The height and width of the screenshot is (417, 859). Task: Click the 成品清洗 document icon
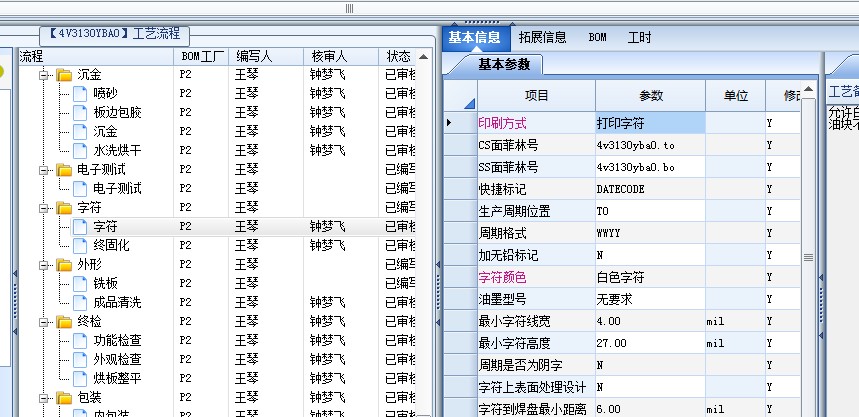tap(80, 302)
